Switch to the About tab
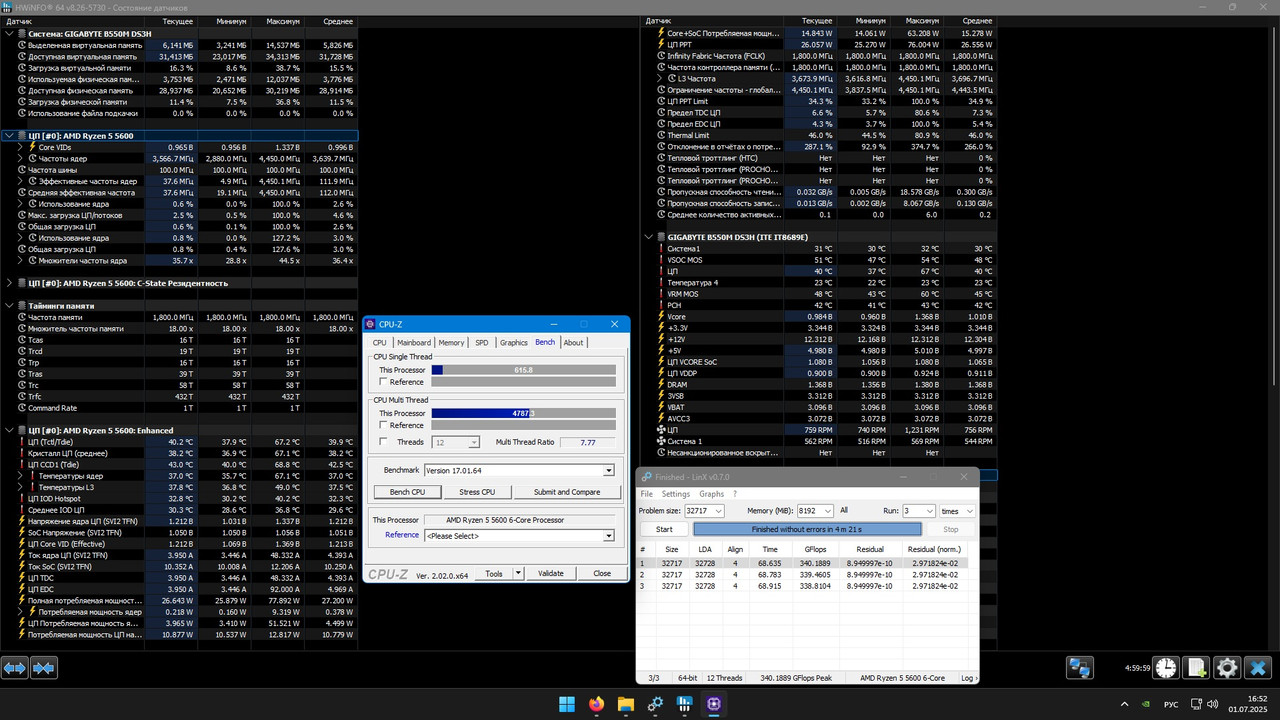Viewport: 1280px width, 720px height. pyautogui.click(x=573, y=342)
